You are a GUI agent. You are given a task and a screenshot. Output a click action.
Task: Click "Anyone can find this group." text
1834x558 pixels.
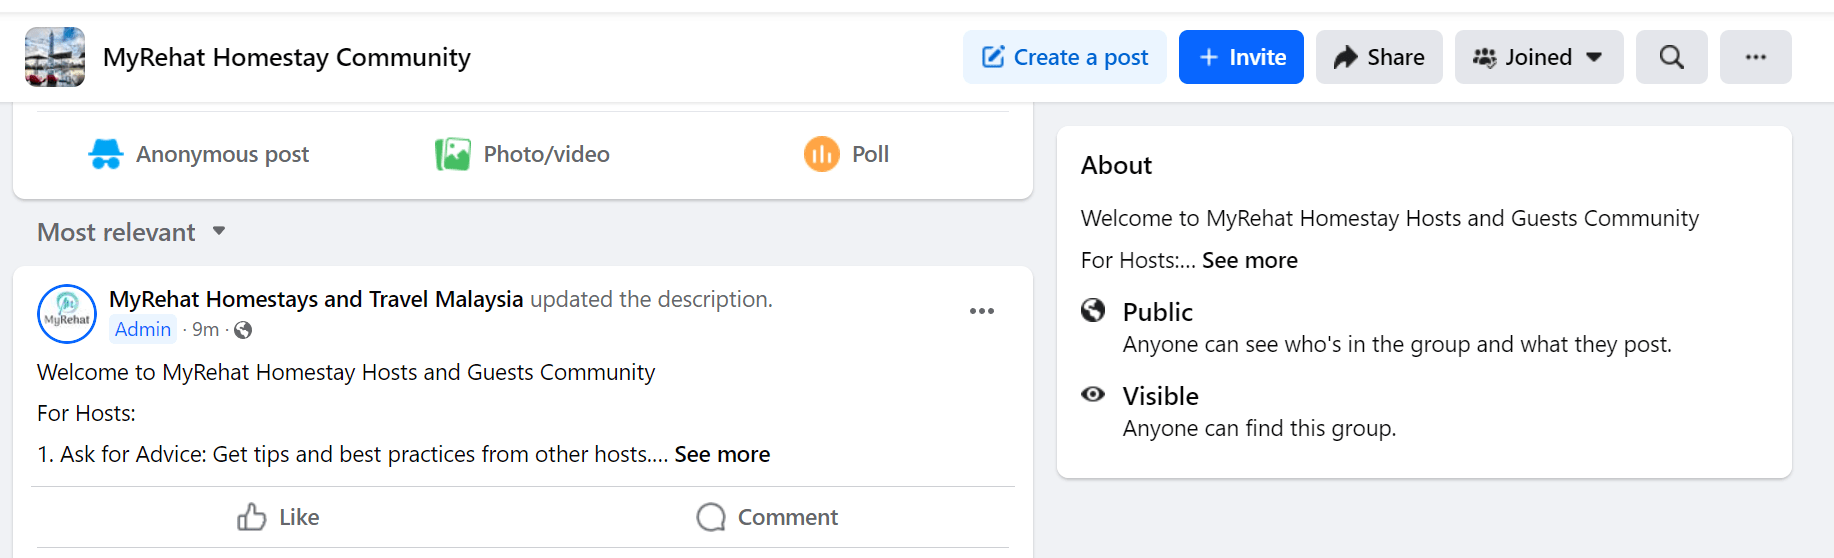point(1260,428)
